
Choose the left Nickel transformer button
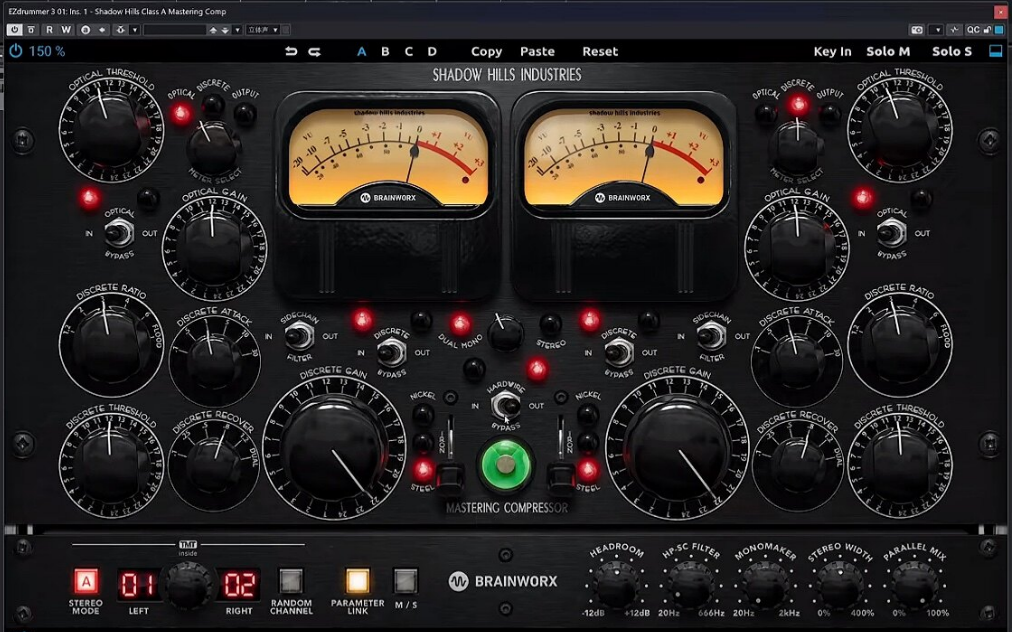coord(423,414)
